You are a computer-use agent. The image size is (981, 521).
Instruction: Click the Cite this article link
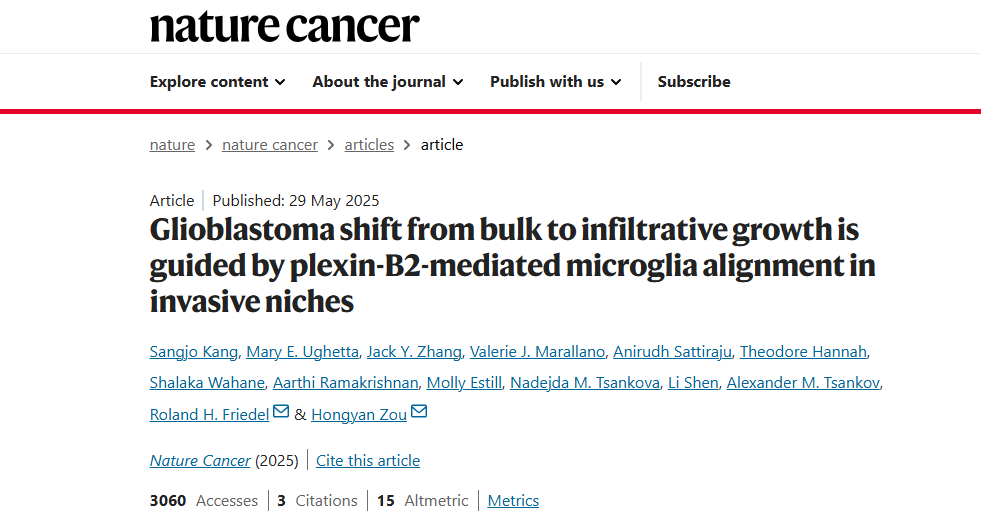coord(368,461)
